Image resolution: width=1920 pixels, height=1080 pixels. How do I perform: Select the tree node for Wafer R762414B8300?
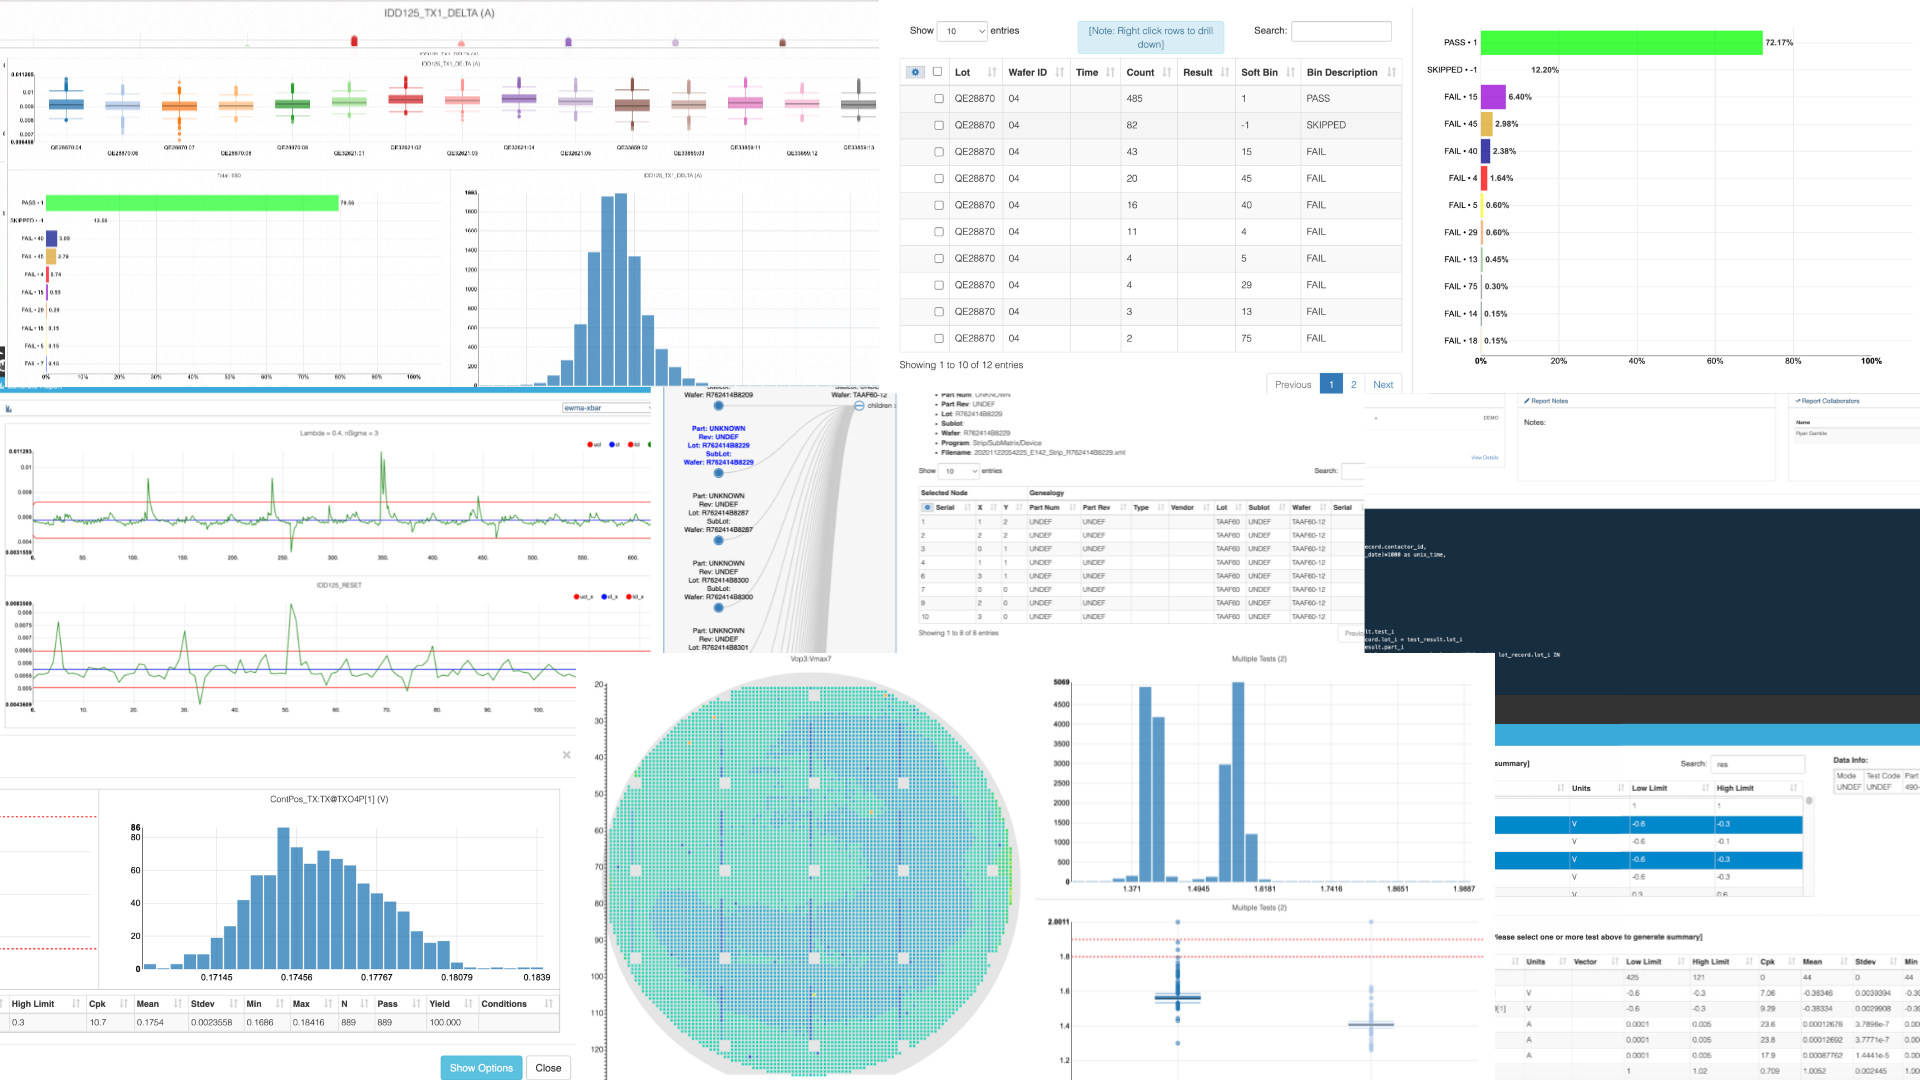(718, 607)
